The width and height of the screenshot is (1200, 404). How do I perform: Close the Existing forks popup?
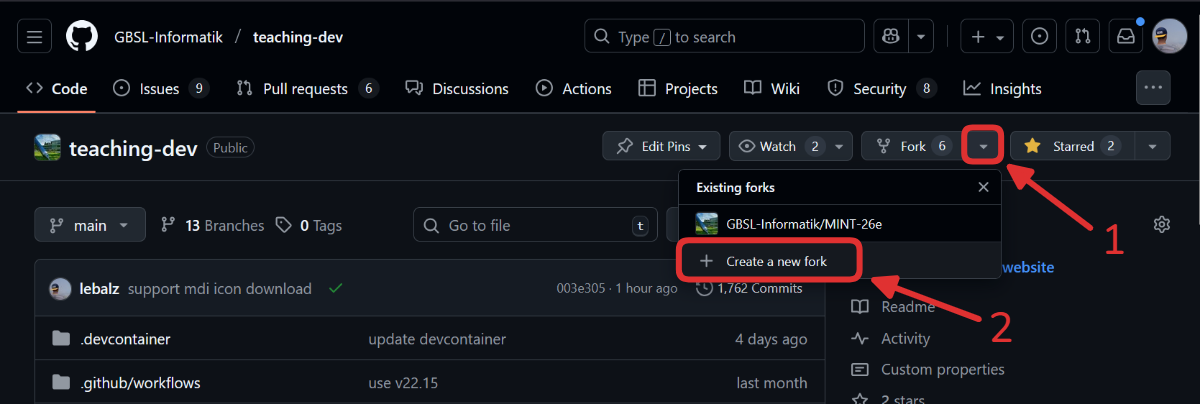click(983, 187)
